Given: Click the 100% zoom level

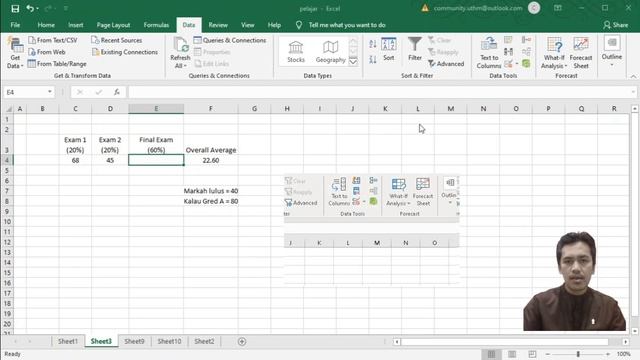Looking at the screenshot, I should coord(623,354).
